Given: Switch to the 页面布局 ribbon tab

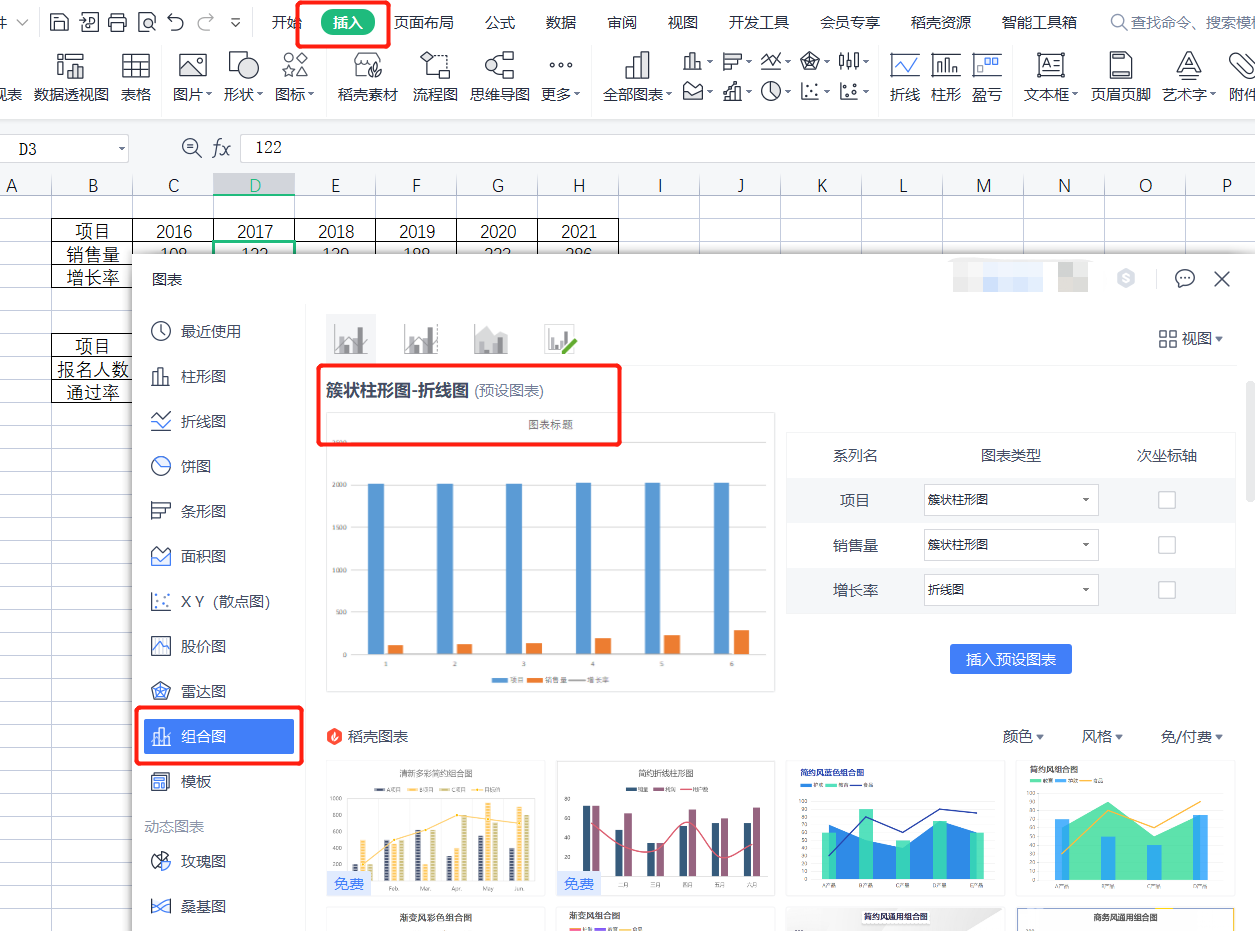Looking at the screenshot, I should [423, 22].
